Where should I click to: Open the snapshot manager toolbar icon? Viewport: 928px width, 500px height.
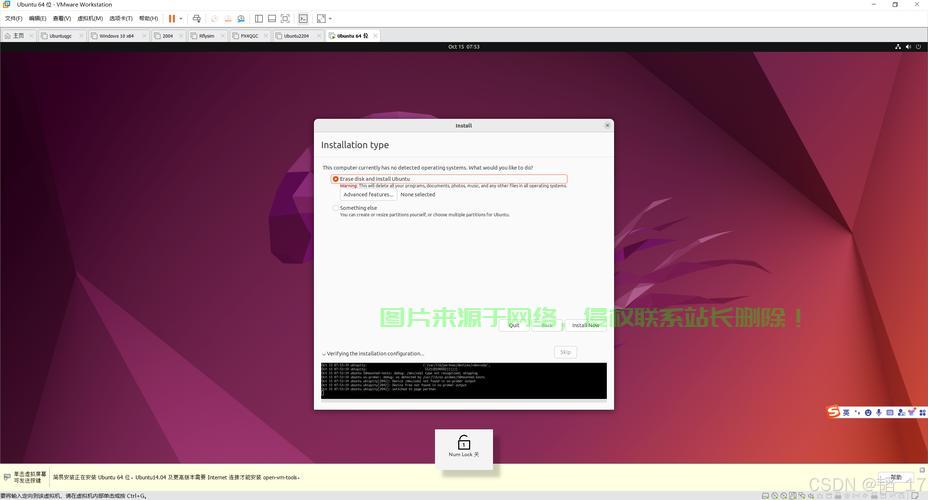[x=241, y=19]
